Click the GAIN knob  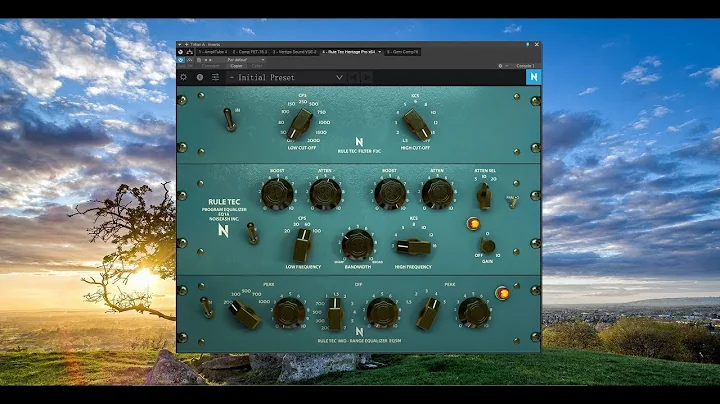(x=487, y=246)
